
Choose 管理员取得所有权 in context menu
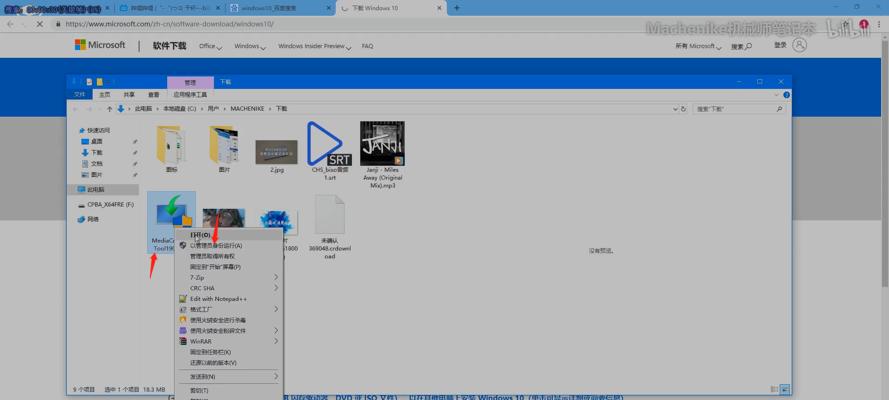coord(228,256)
